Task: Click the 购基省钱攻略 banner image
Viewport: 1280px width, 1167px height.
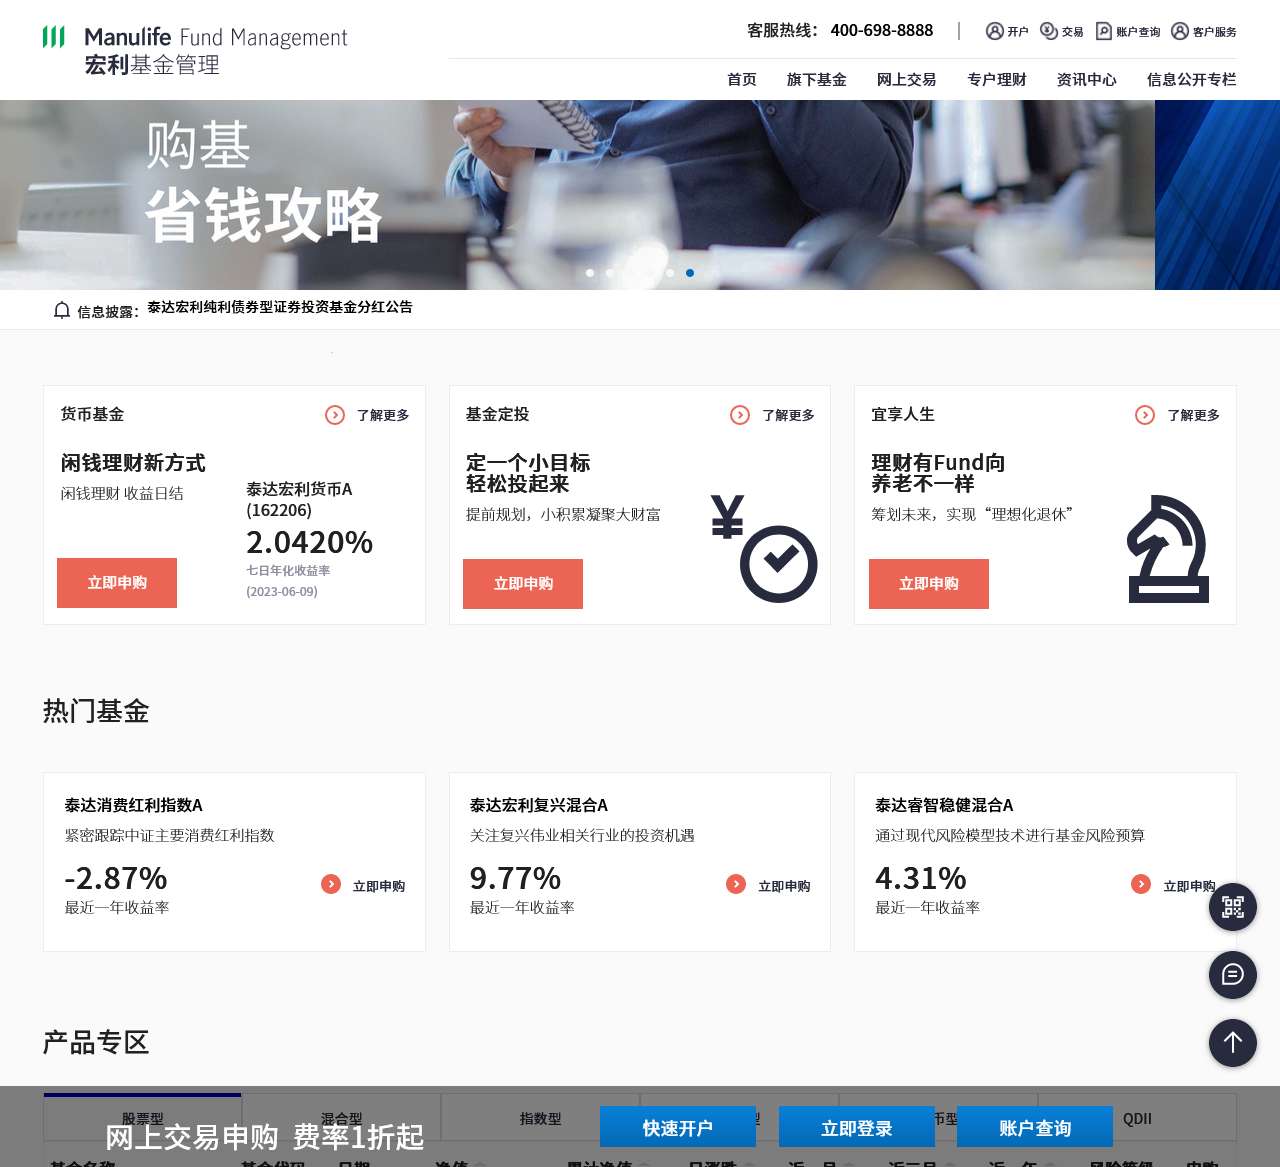Action: (577, 195)
